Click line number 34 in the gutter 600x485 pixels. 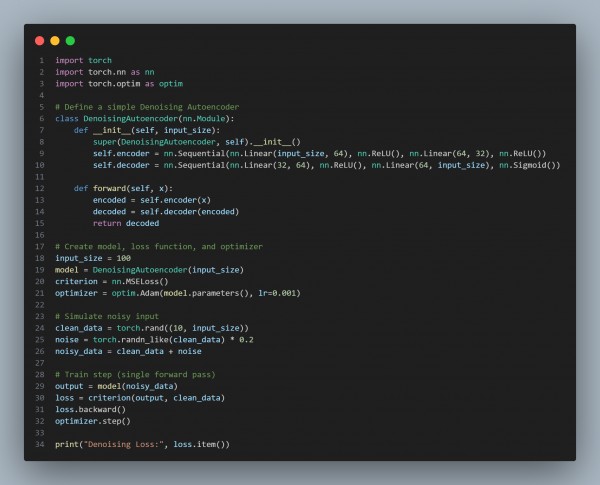40,444
